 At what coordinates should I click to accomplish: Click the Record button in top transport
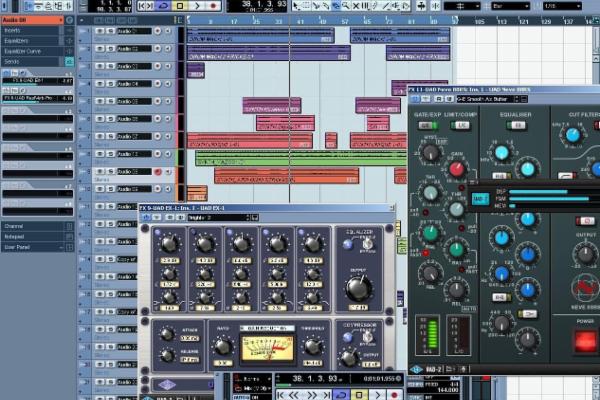[x=213, y=5]
